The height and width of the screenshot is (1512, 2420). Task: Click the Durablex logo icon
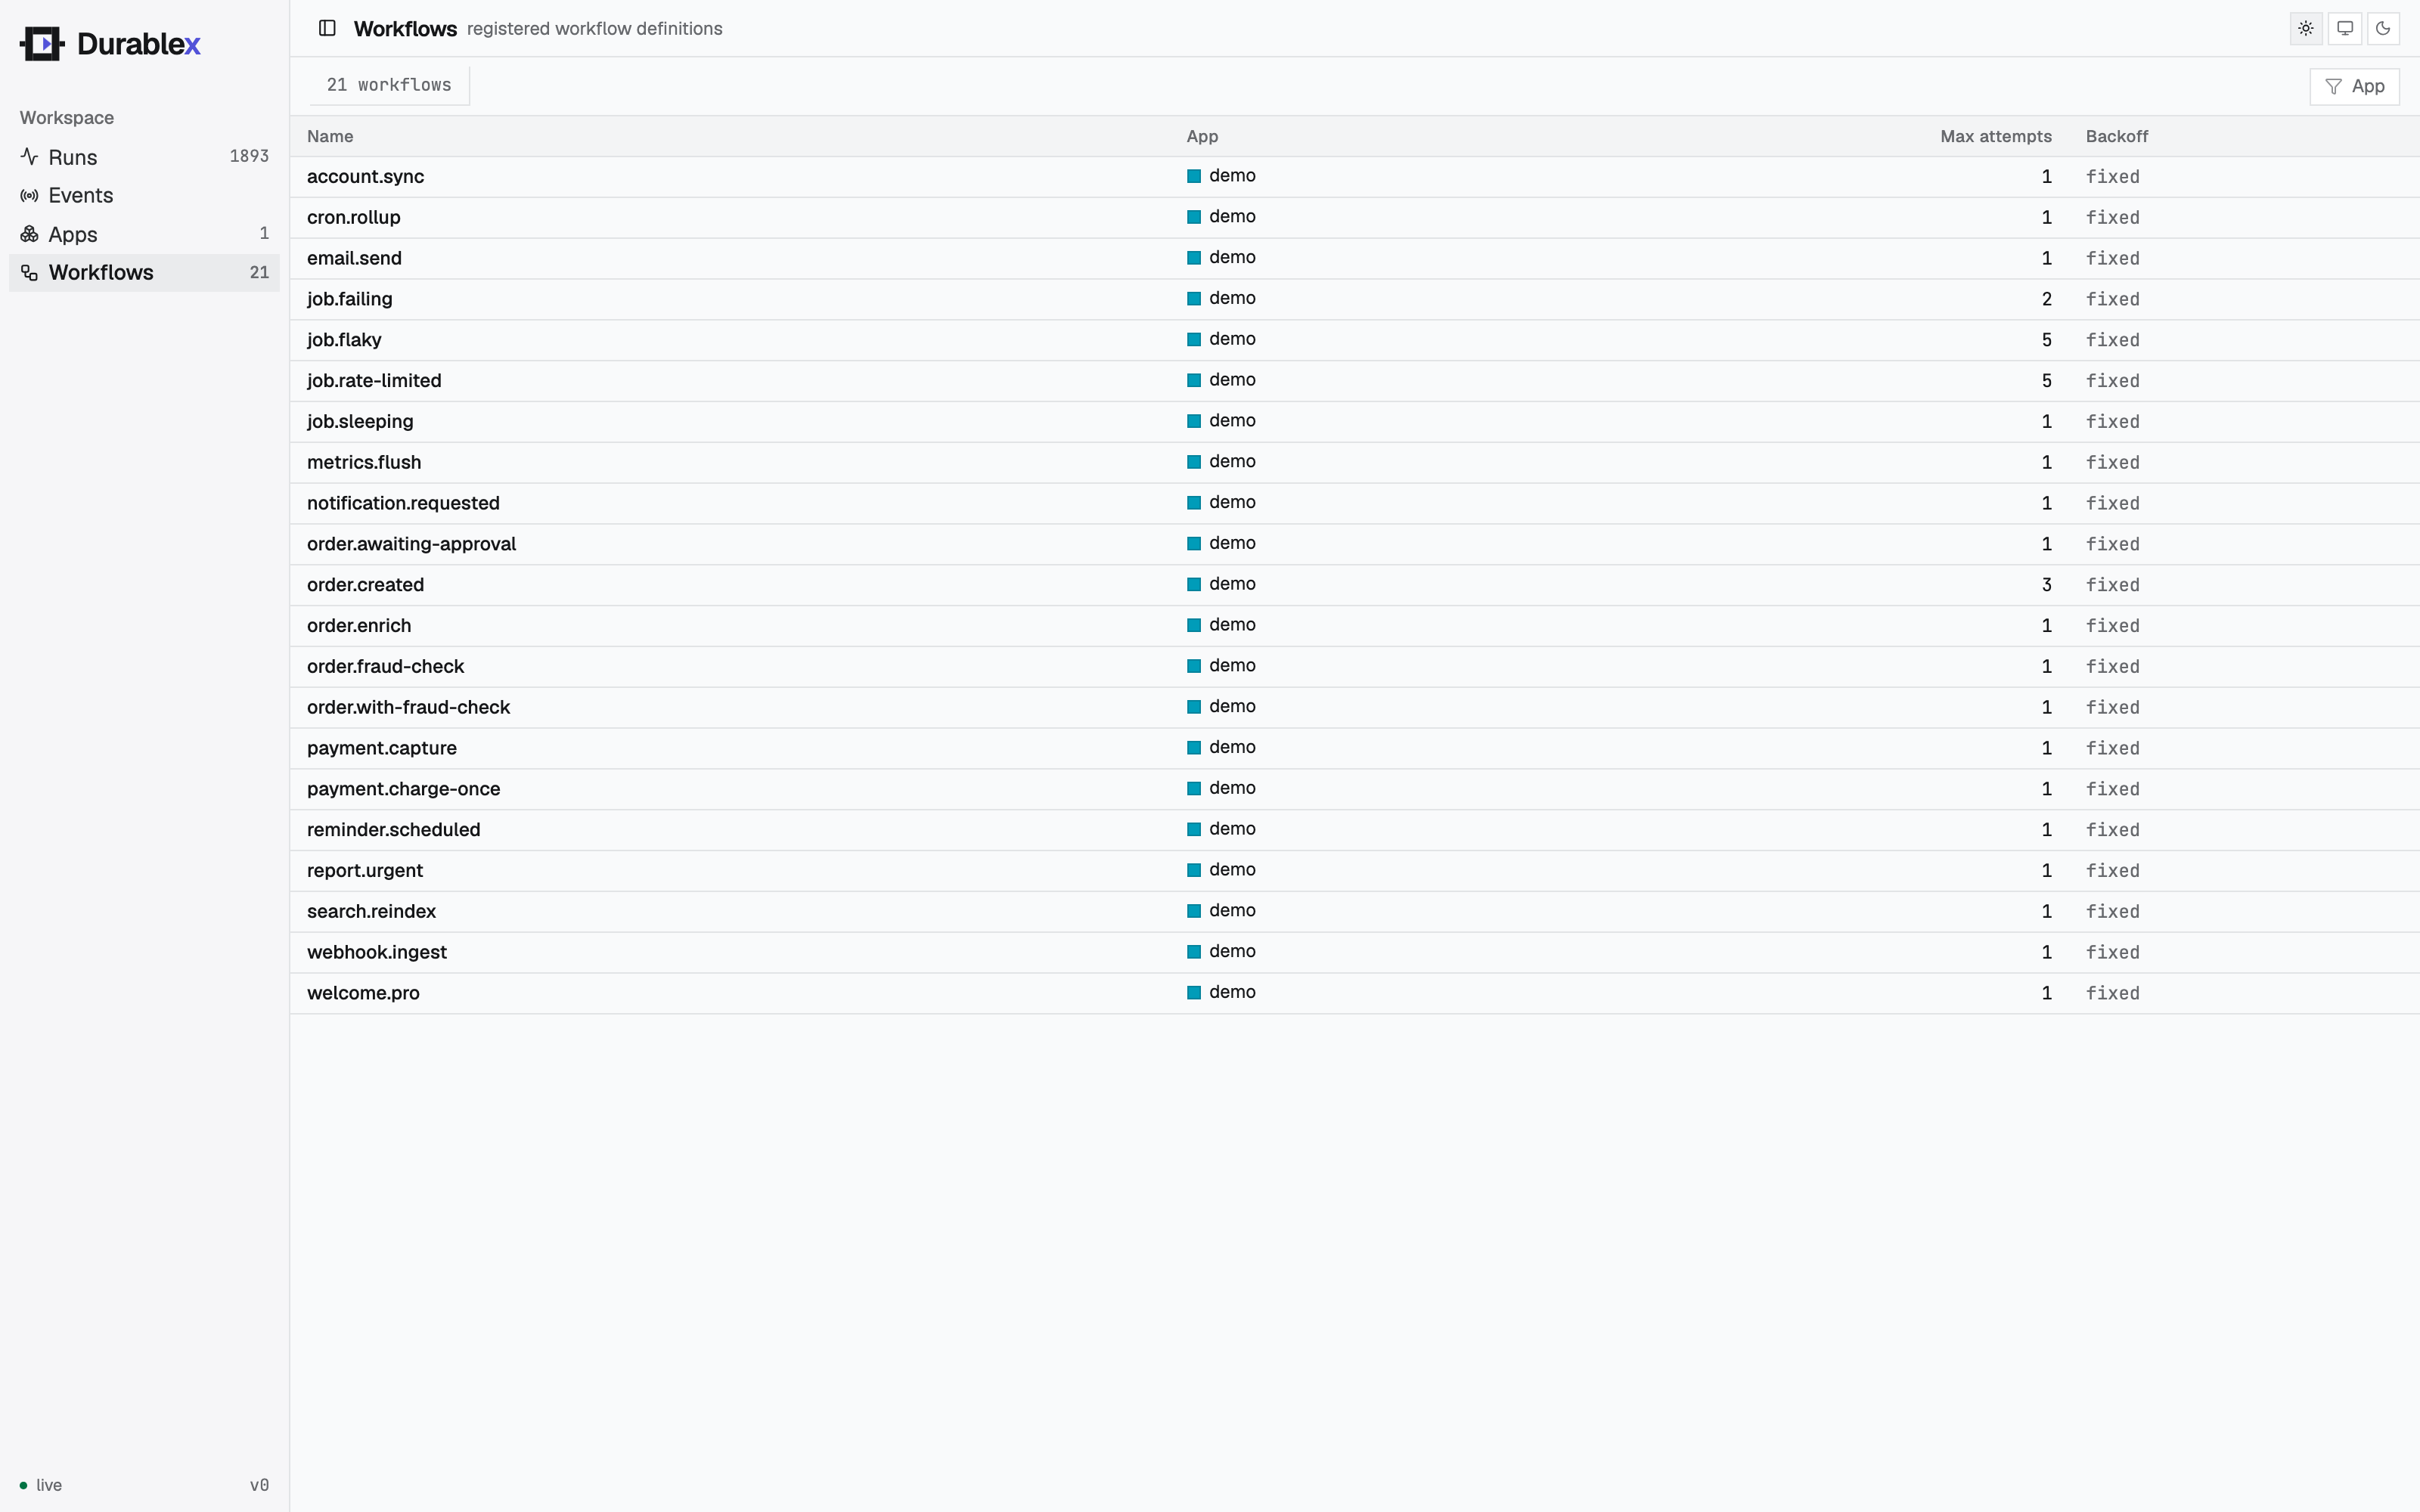click(x=42, y=44)
